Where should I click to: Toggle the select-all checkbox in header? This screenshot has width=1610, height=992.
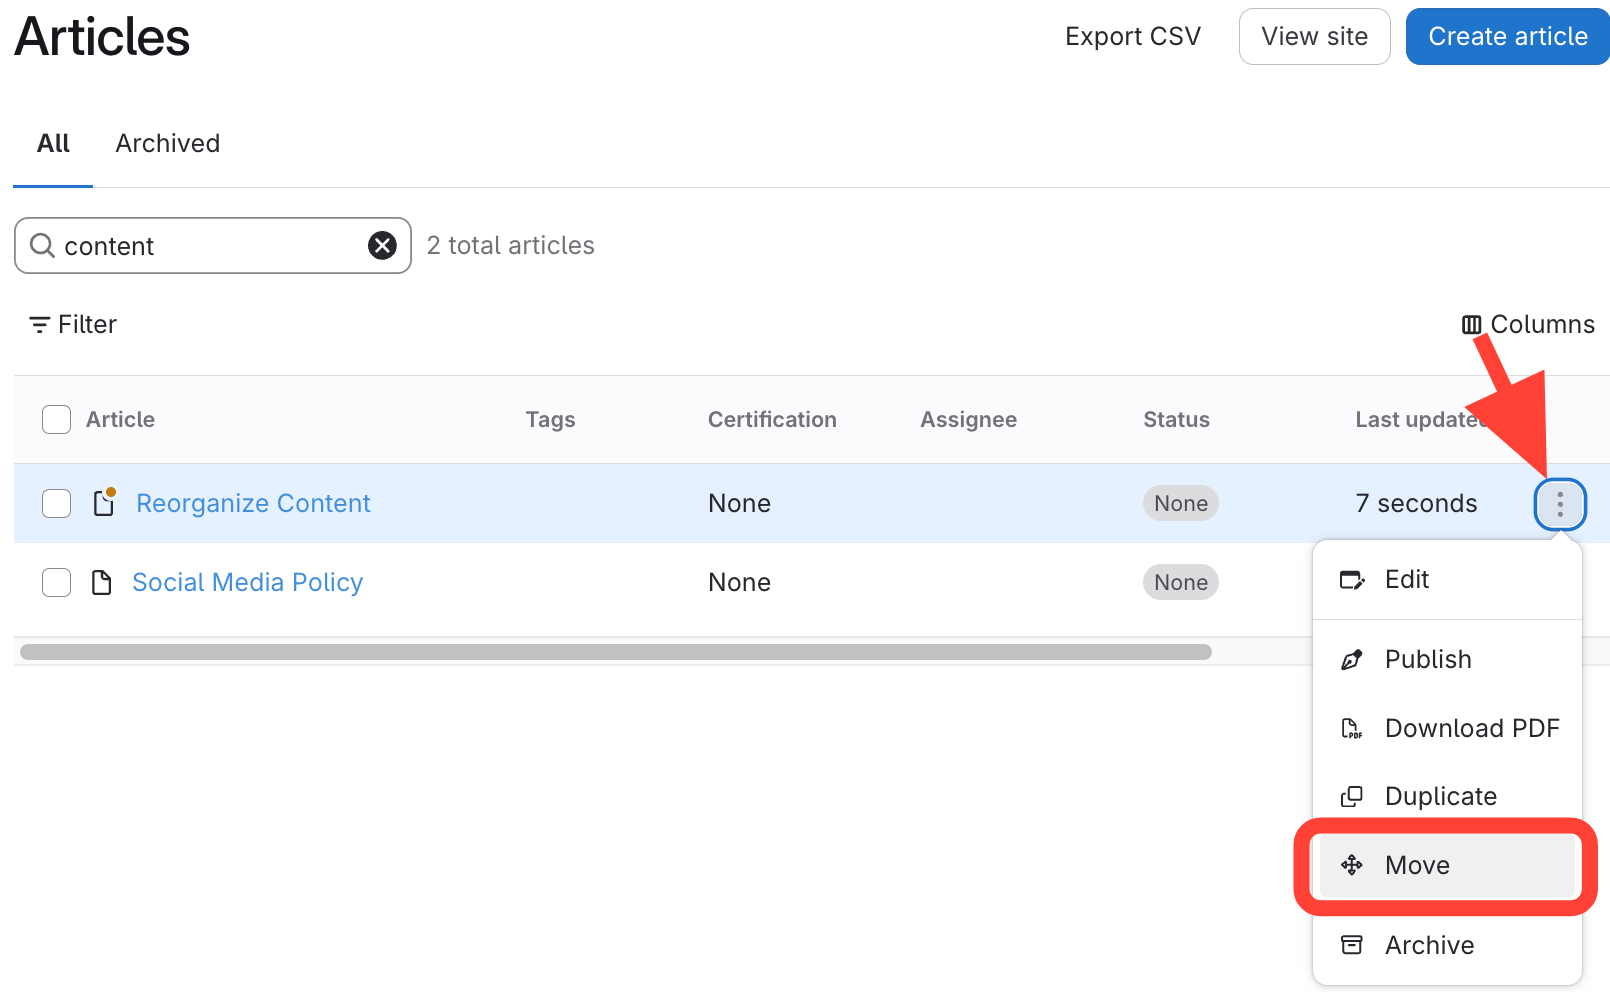56,419
